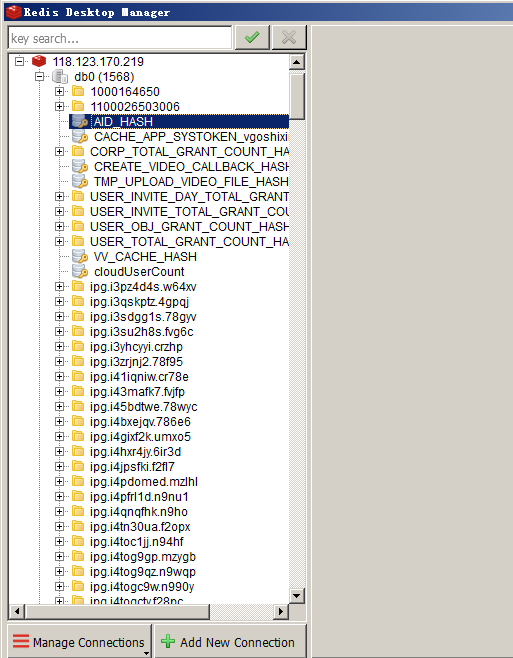Select the ipg.i4hxr4jy.6ir3d row
Screen dimensions: 513x658
tap(135, 452)
